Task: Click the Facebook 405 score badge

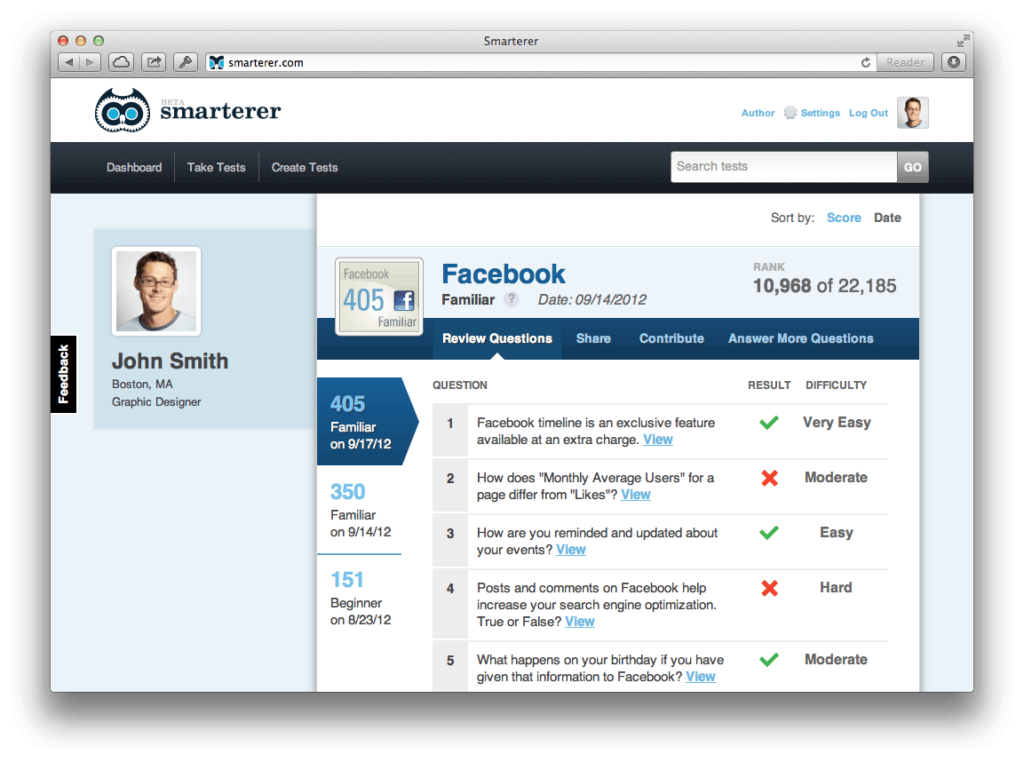Action: [x=379, y=296]
